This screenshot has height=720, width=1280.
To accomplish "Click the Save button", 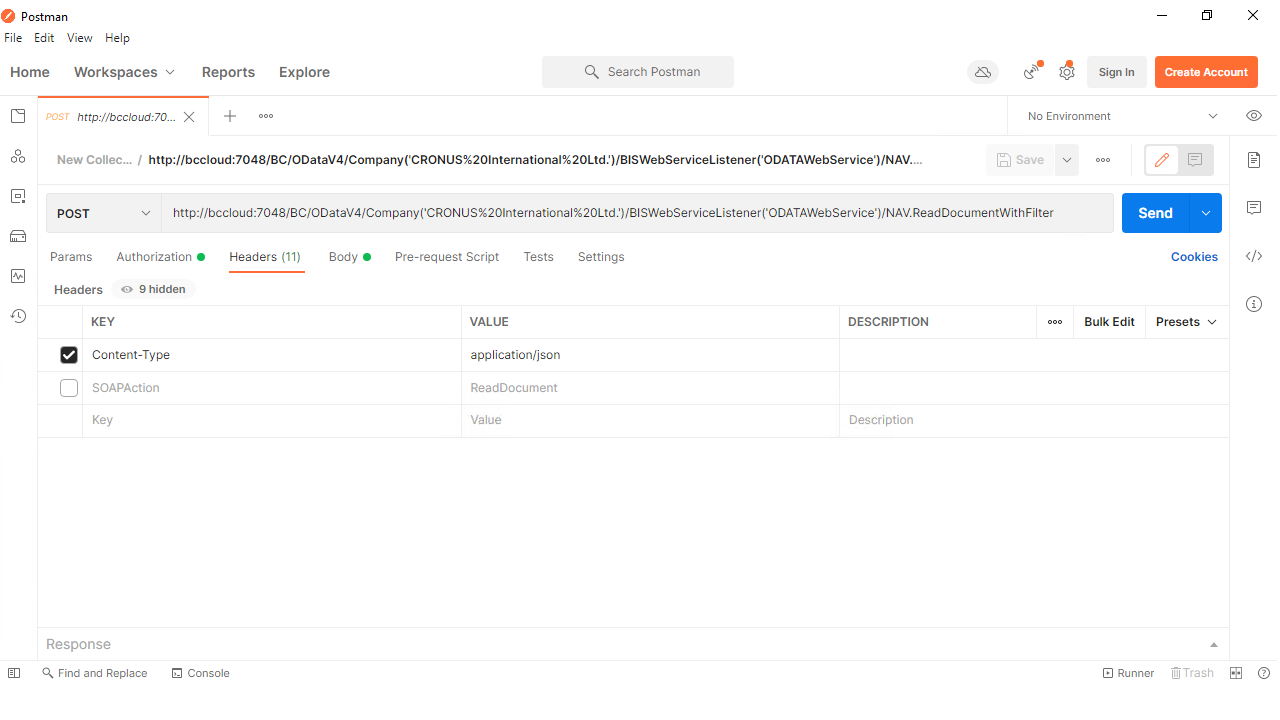I will tap(1020, 160).
